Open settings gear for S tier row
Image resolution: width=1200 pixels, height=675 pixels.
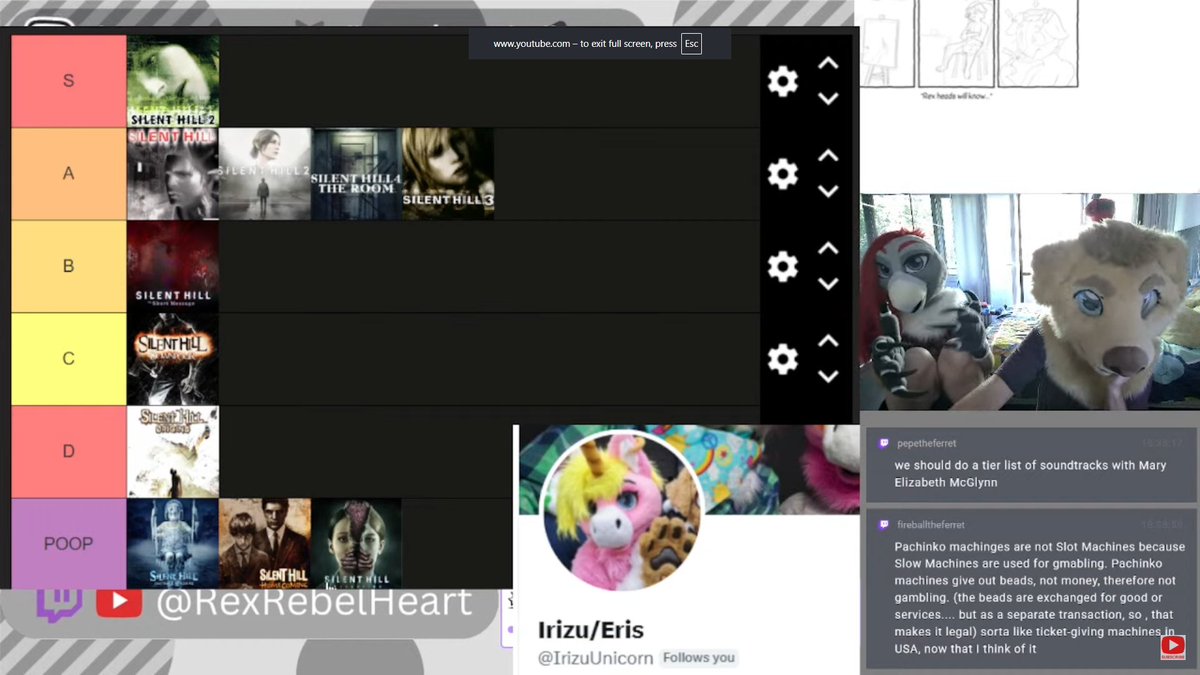pos(782,81)
